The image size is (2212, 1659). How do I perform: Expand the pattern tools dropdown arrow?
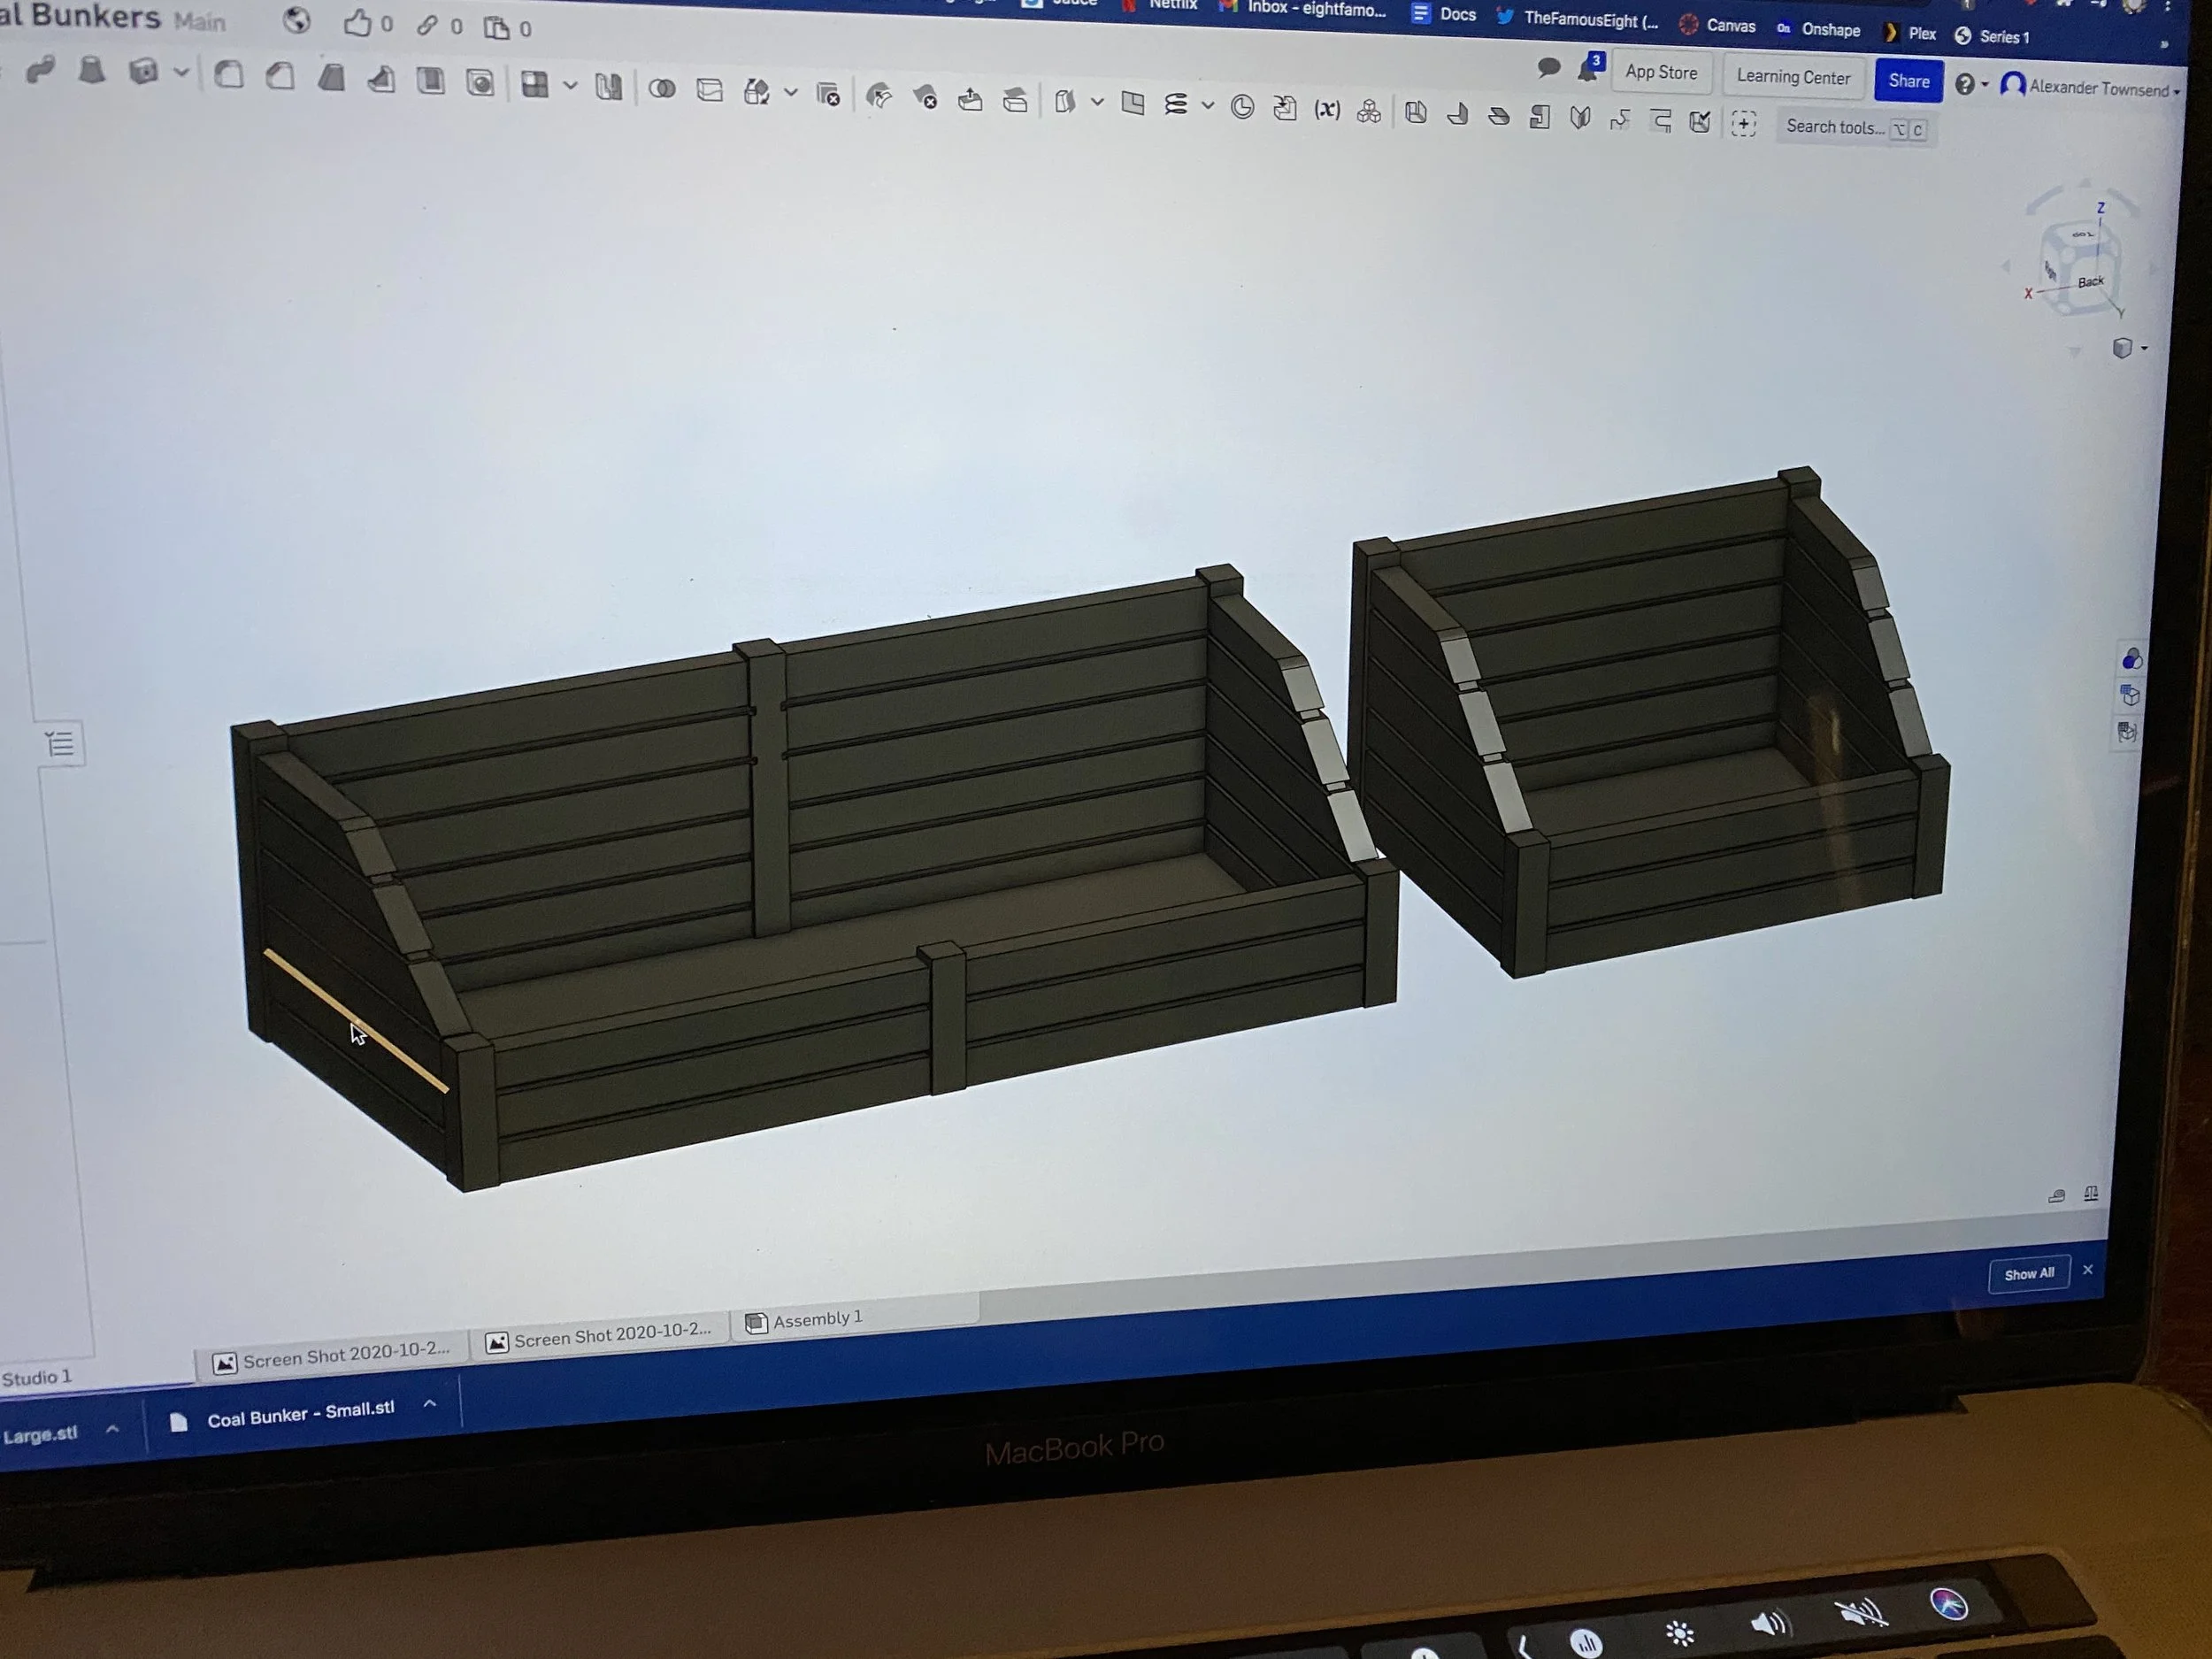pyautogui.click(x=570, y=86)
